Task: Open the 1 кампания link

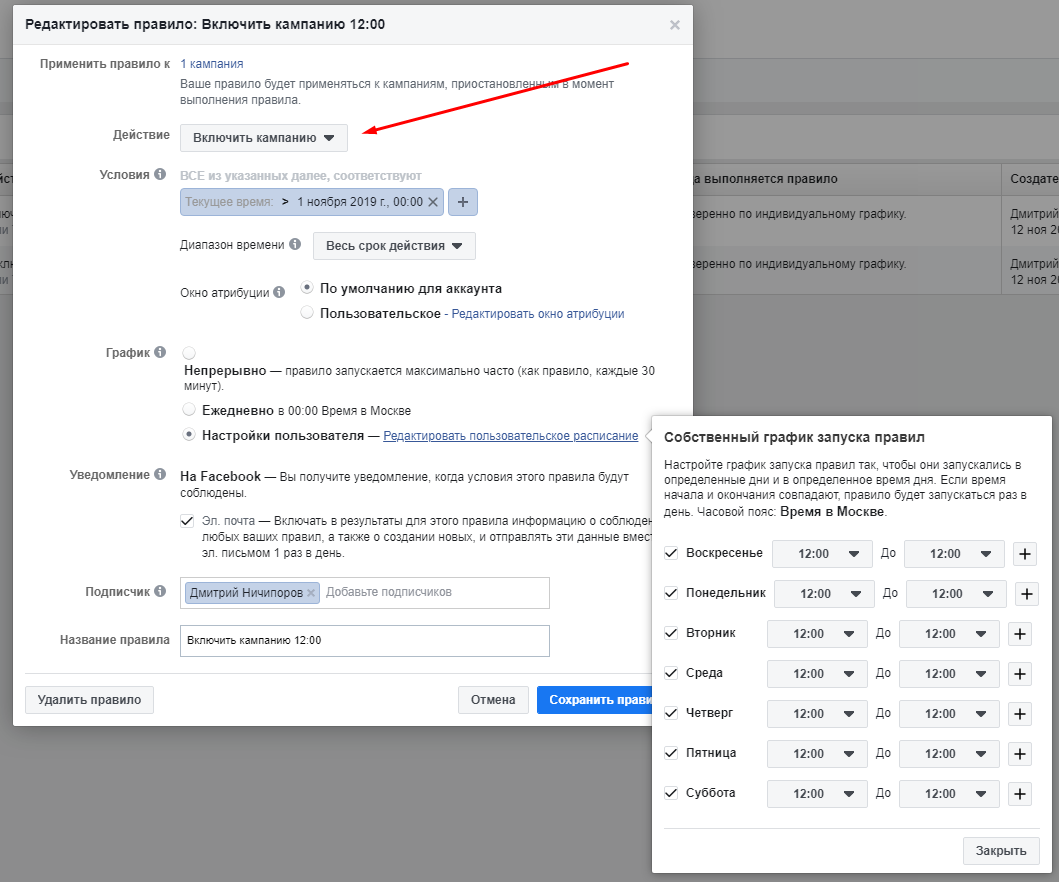Action: (x=212, y=64)
